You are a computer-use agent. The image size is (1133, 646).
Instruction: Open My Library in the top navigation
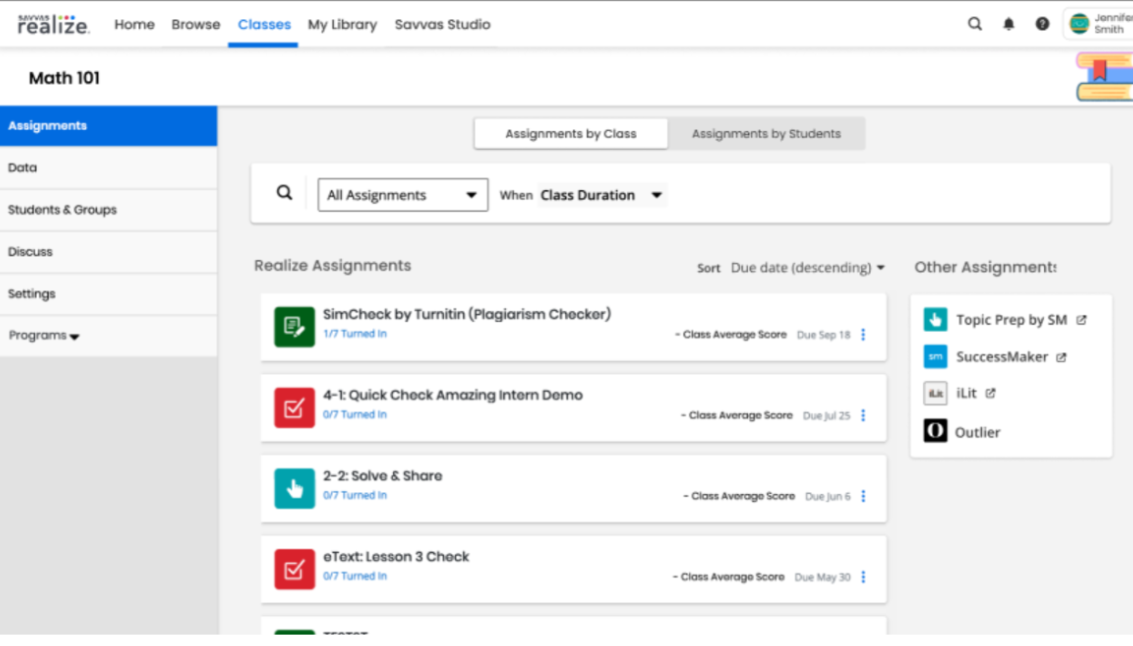343,25
